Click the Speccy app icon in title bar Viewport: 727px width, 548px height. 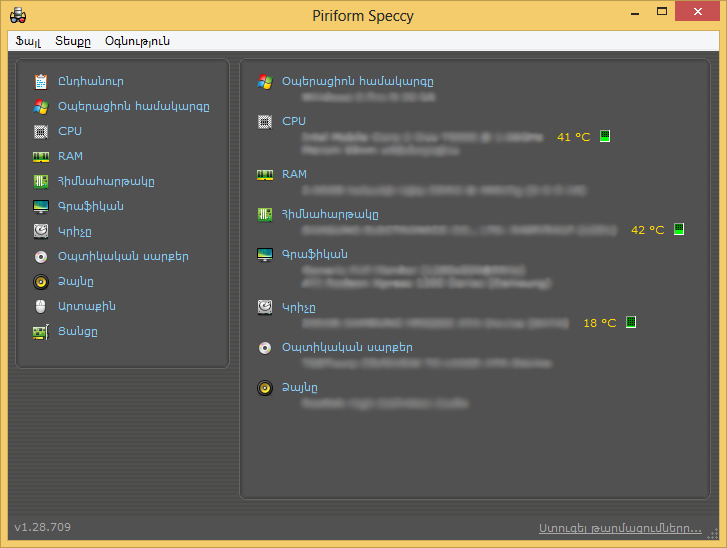[18, 15]
